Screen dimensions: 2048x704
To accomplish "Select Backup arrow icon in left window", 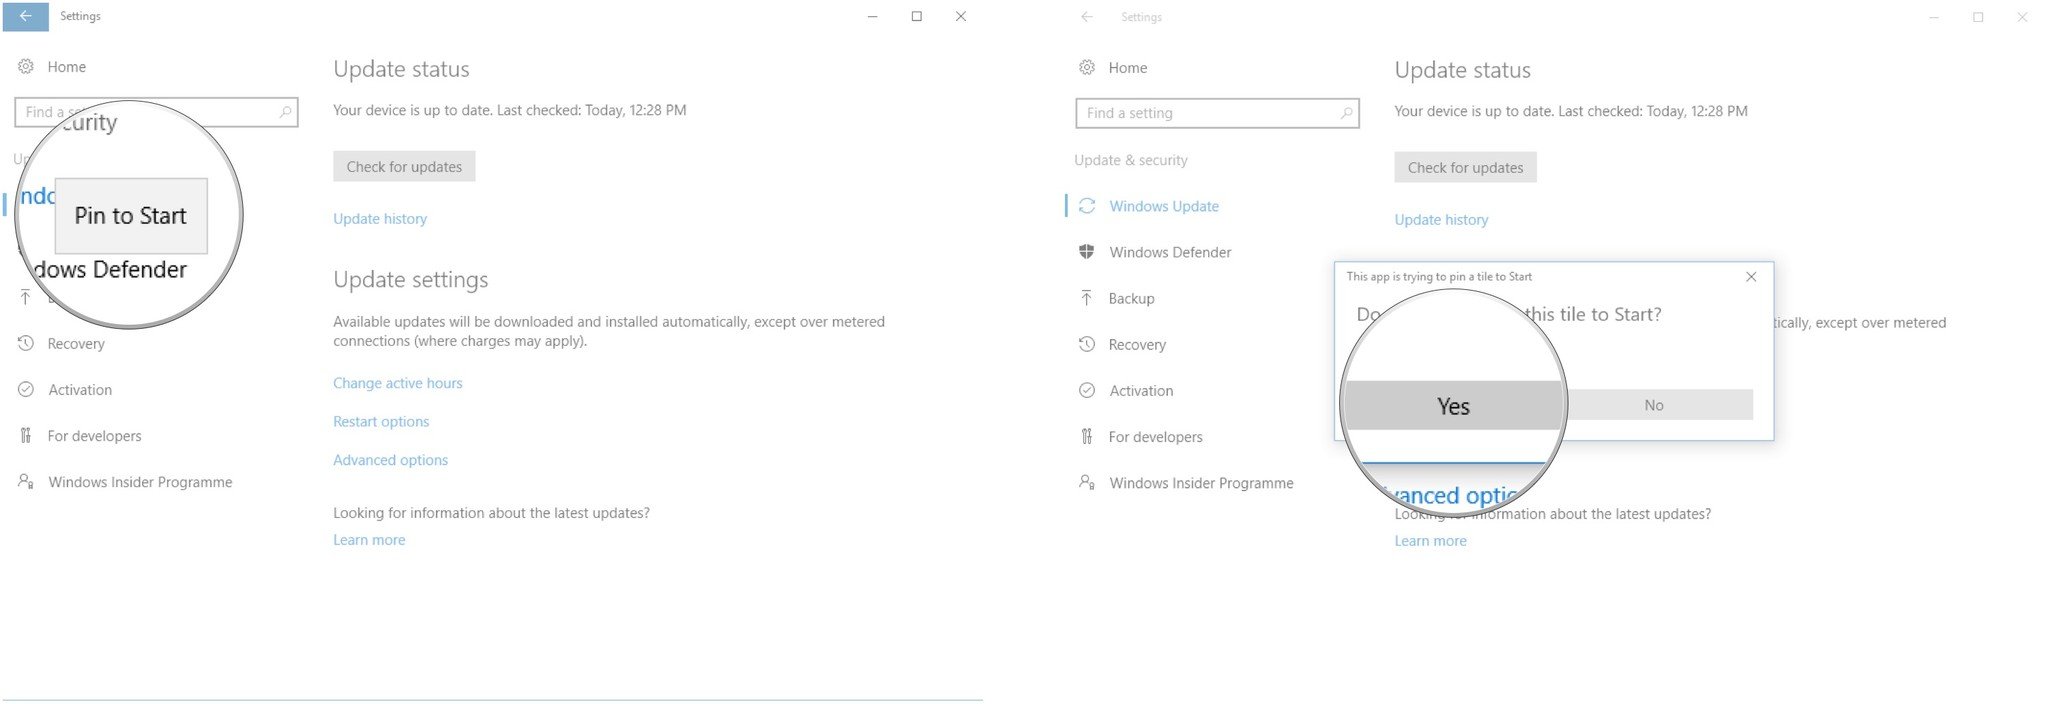I will 25,297.
